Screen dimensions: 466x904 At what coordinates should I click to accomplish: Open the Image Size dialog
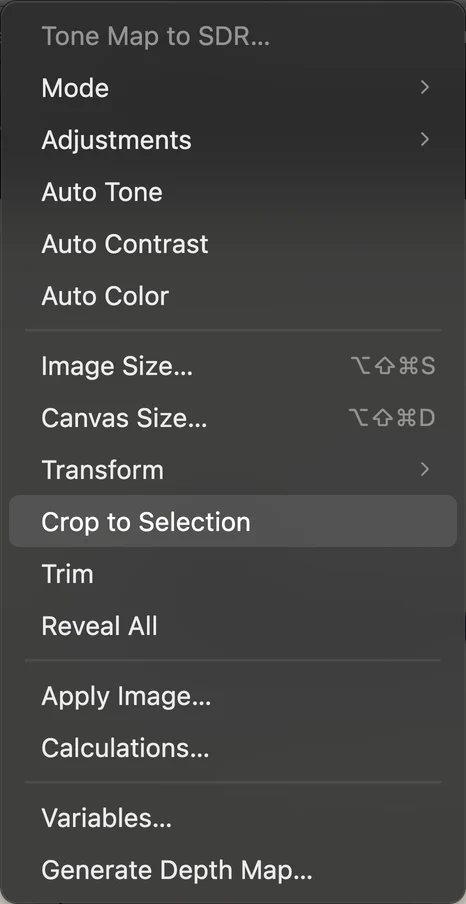coord(233,366)
